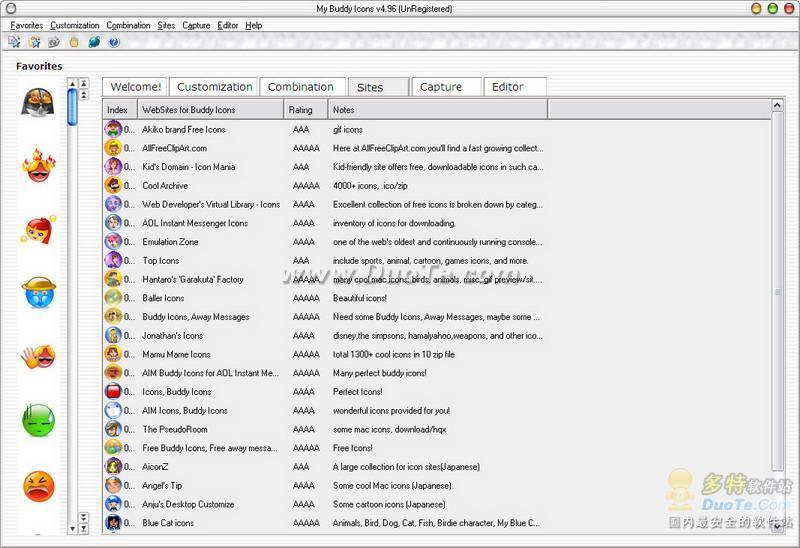Click the row icon beside Kid's Domain - Icon Mania
The height and width of the screenshot is (548, 800).
tap(113, 166)
